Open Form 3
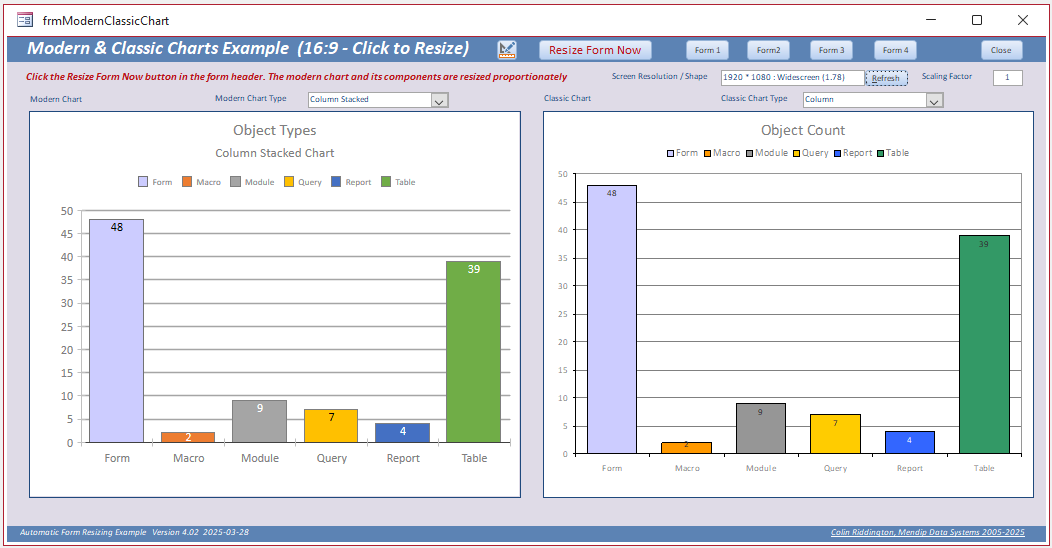The image size is (1052, 548). (831, 50)
